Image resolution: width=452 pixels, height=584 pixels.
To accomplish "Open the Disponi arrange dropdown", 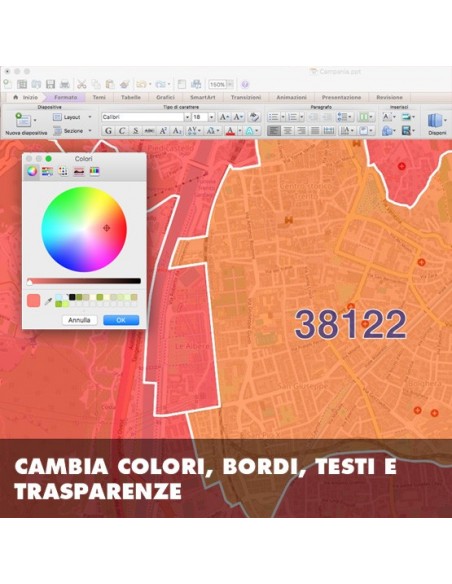I will [x=437, y=124].
